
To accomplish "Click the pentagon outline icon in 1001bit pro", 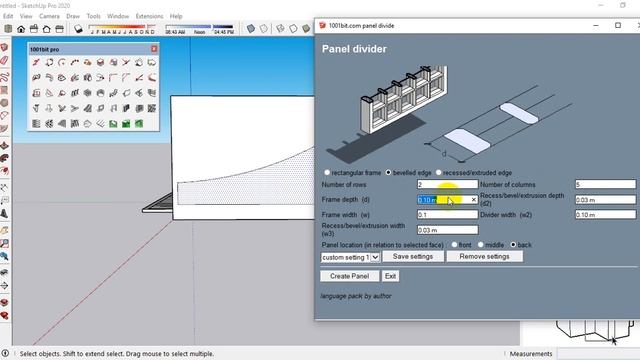I will [x=87, y=123].
